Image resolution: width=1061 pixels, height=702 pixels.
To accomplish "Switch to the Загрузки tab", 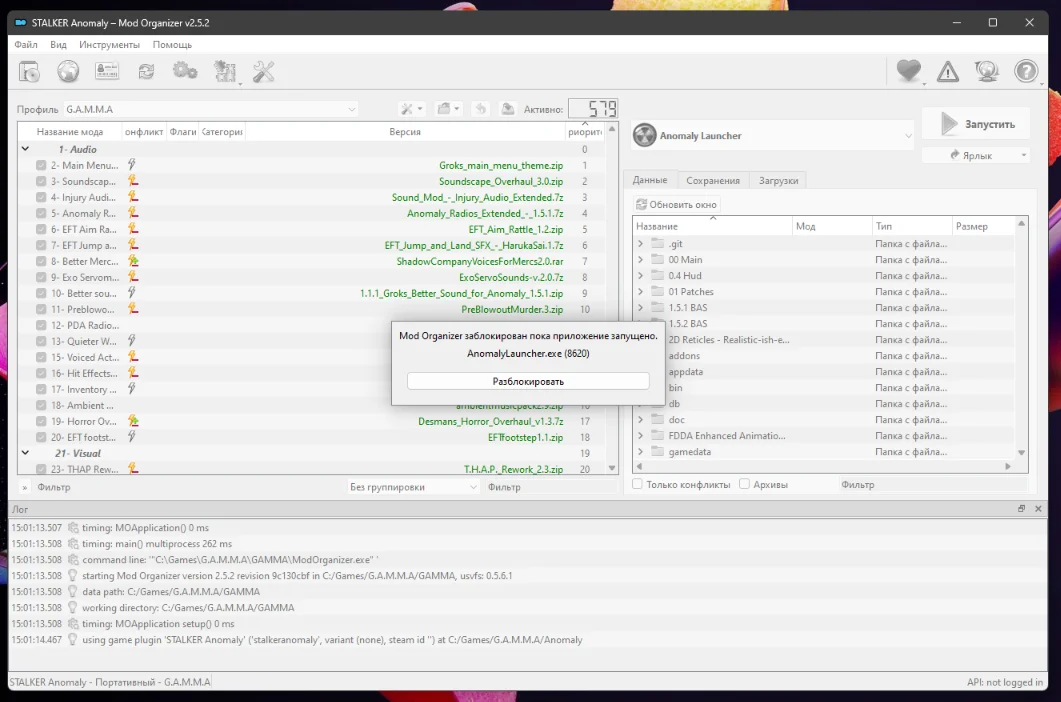I will (x=778, y=180).
